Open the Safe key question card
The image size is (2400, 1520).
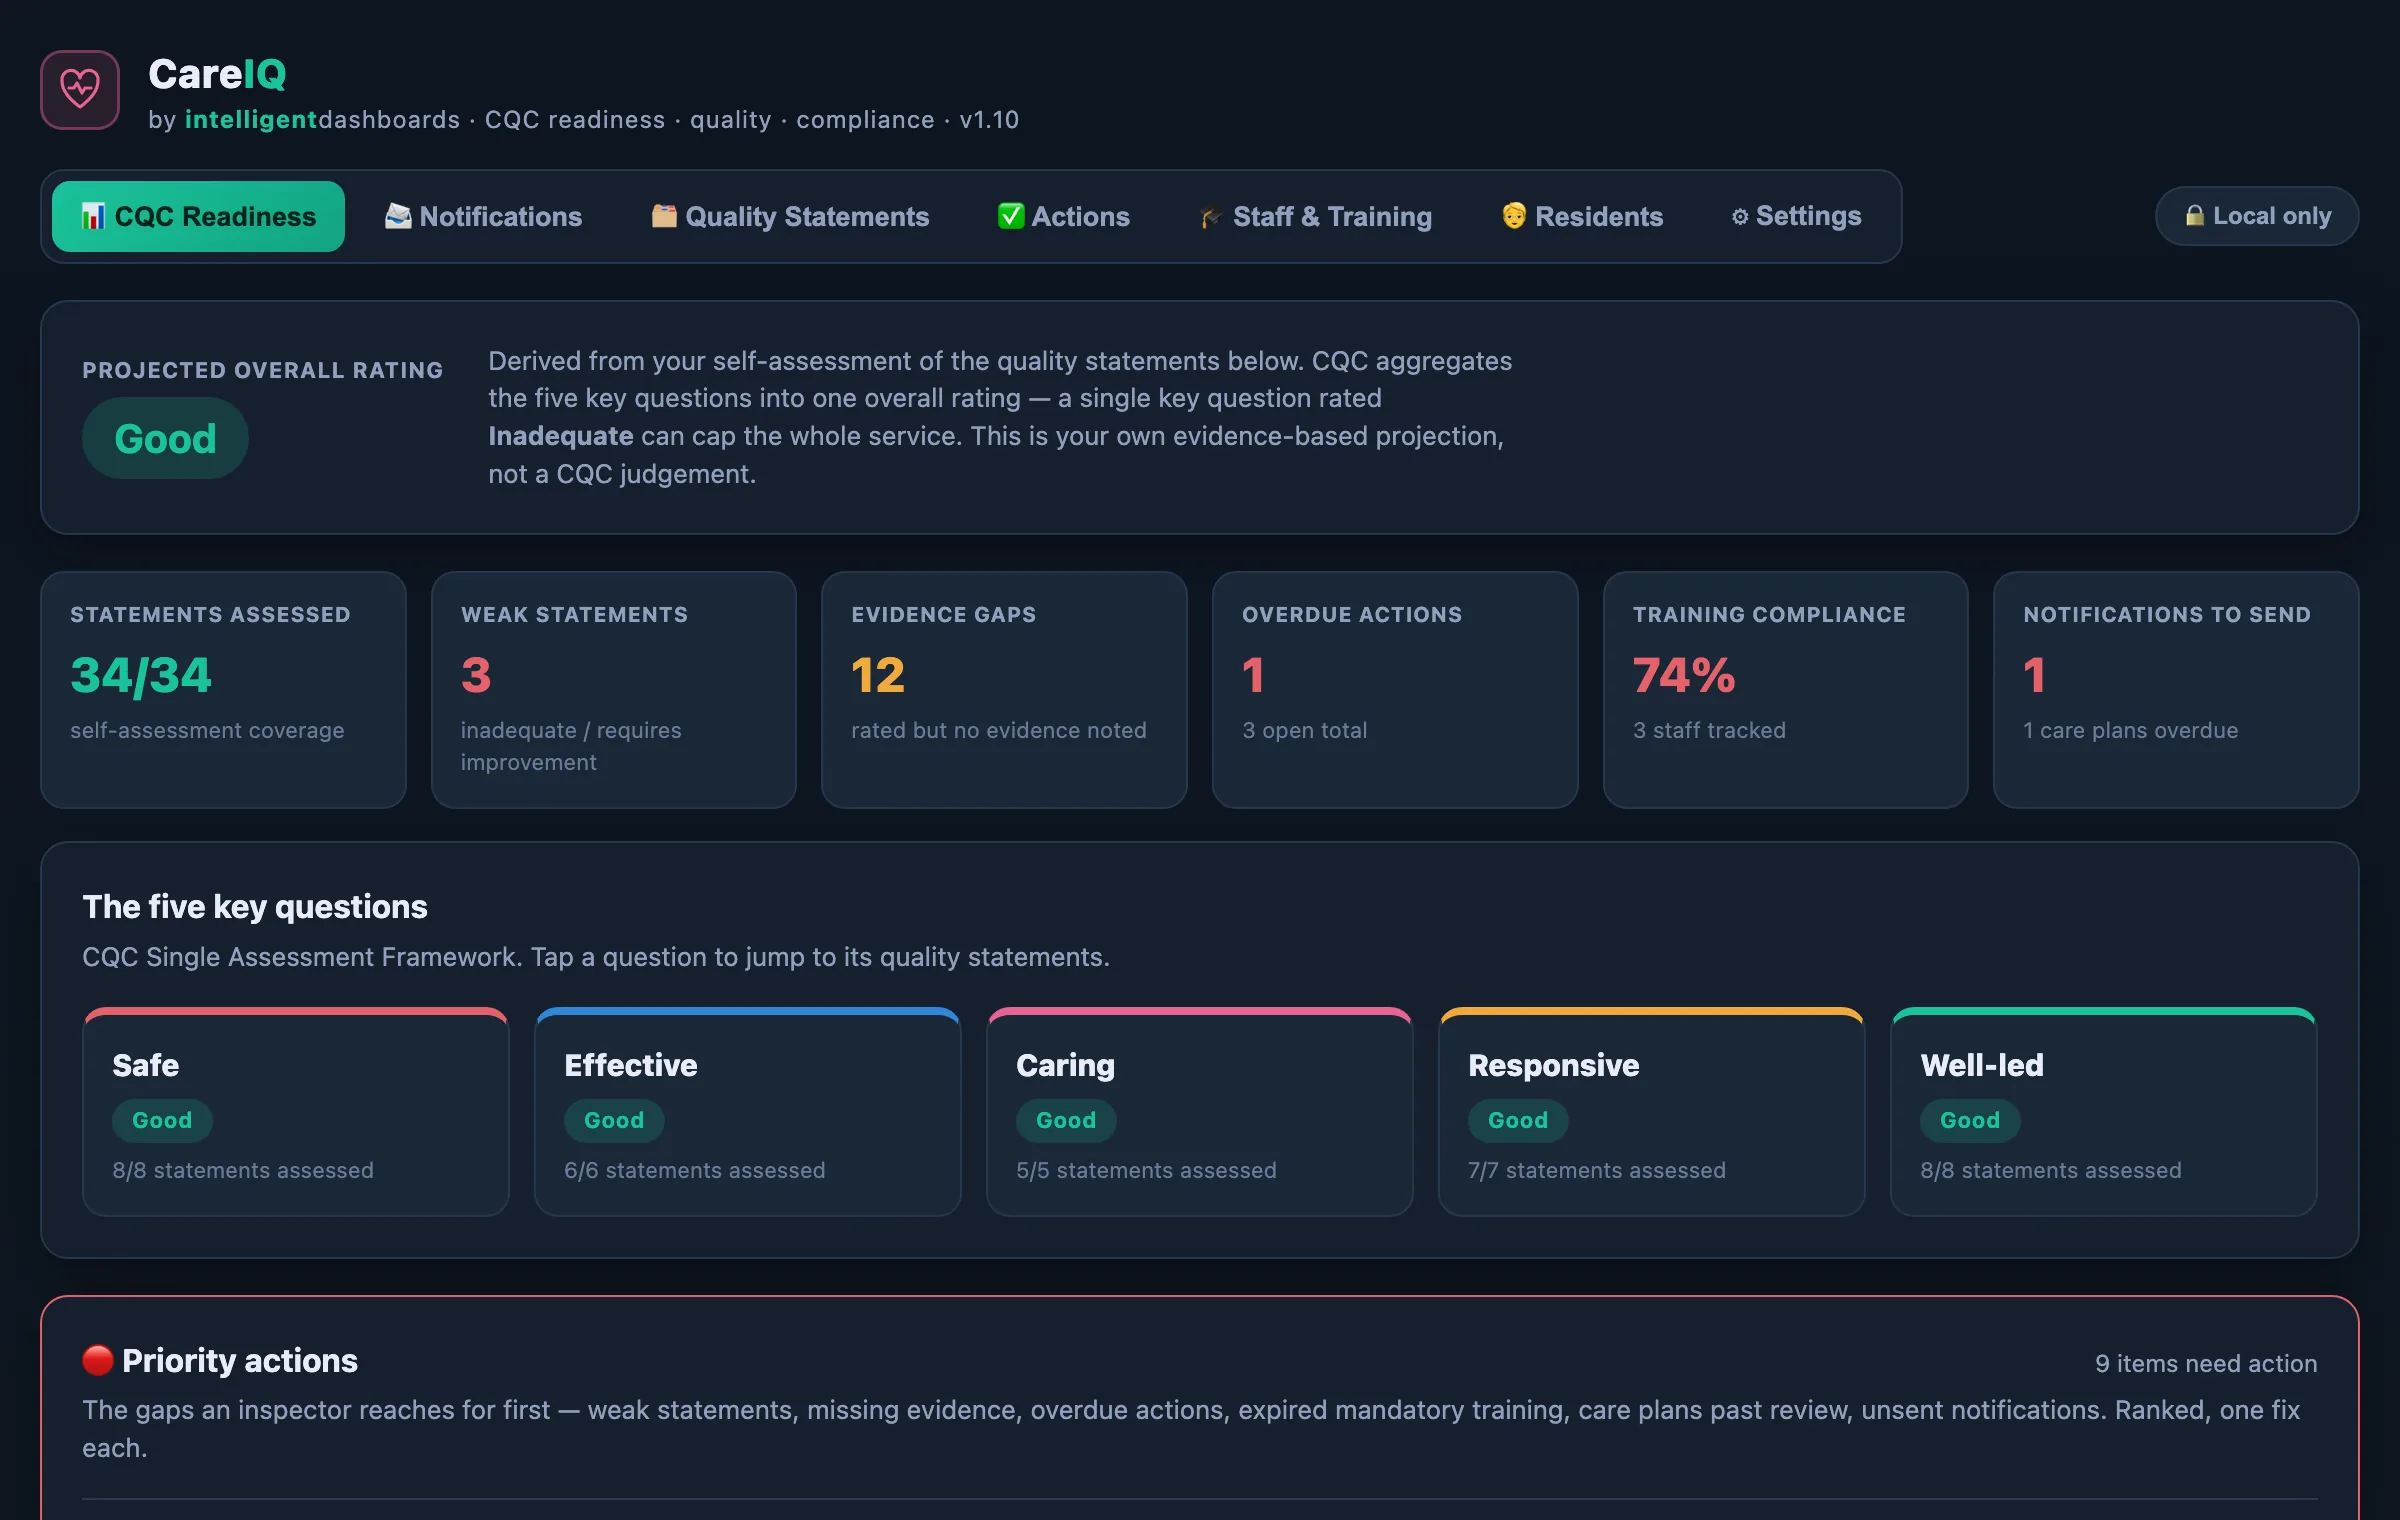[296, 1112]
